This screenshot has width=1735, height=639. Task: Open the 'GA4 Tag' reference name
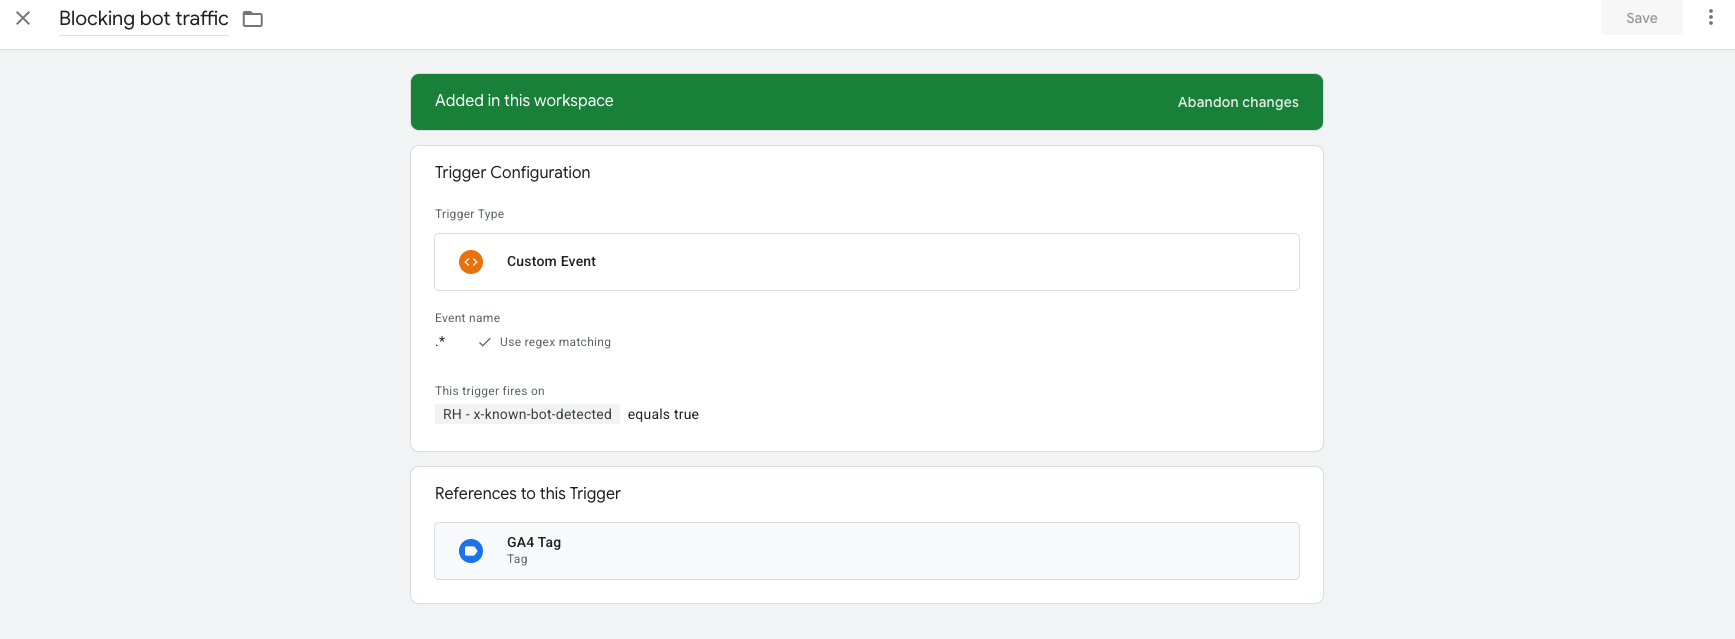[533, 542]
